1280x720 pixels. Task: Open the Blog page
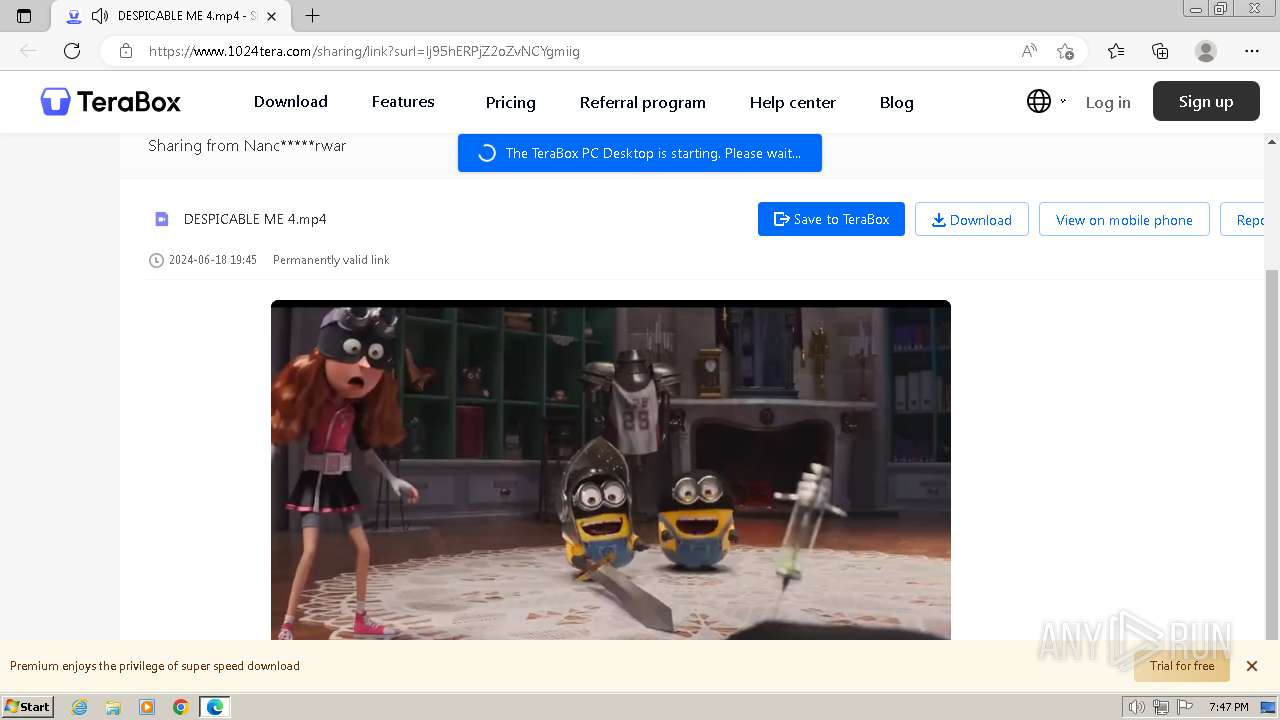coord(896,102)
